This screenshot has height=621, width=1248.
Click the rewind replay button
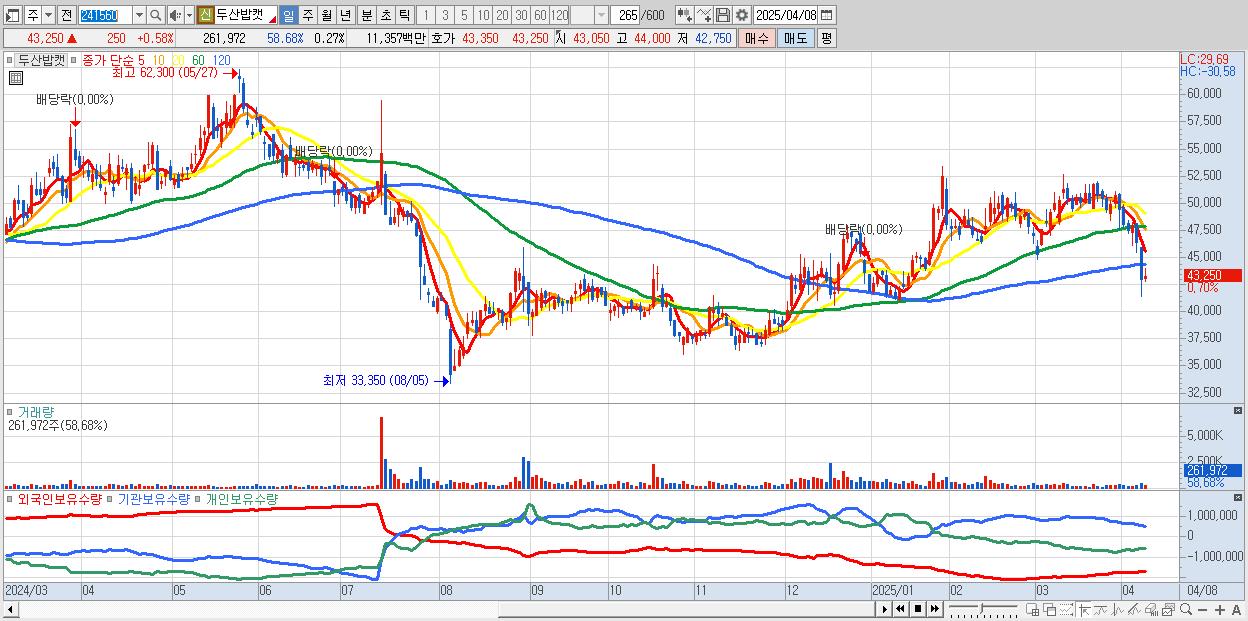click(900, 609)
